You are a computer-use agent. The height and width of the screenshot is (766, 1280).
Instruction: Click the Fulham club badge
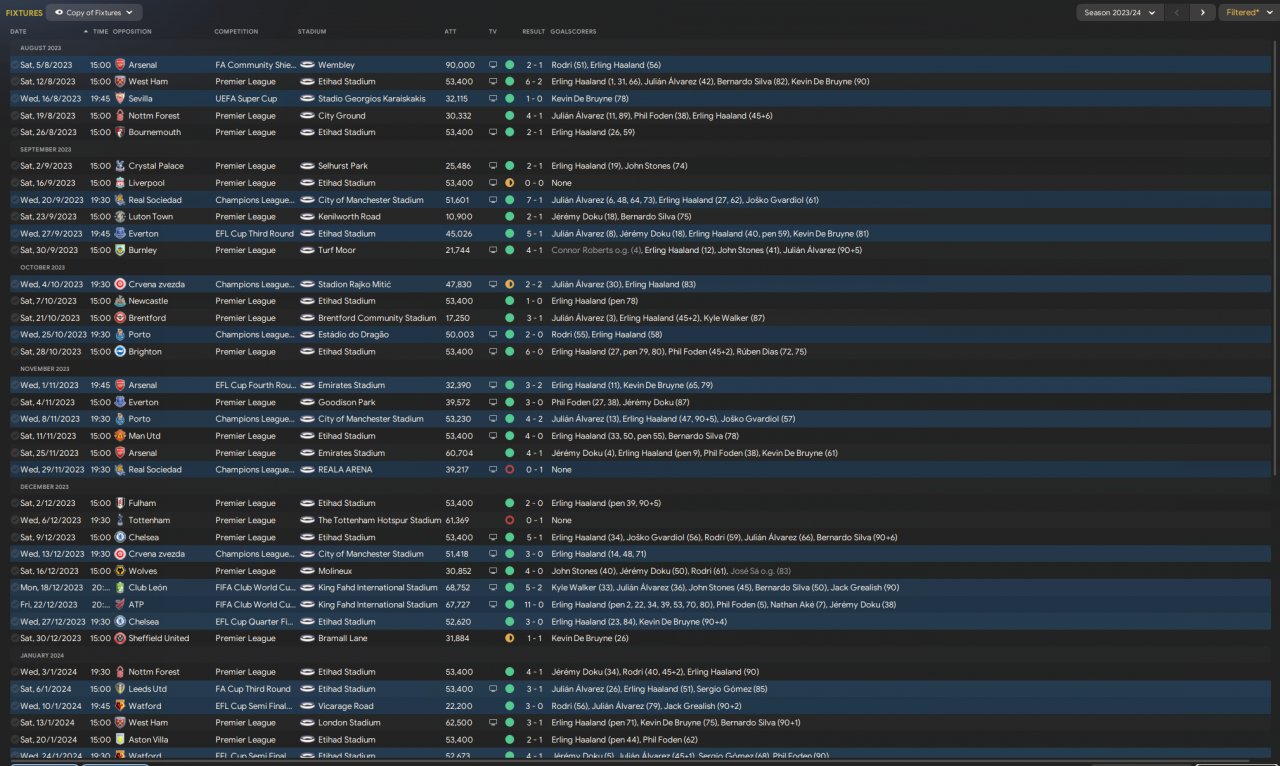(120, 503)
